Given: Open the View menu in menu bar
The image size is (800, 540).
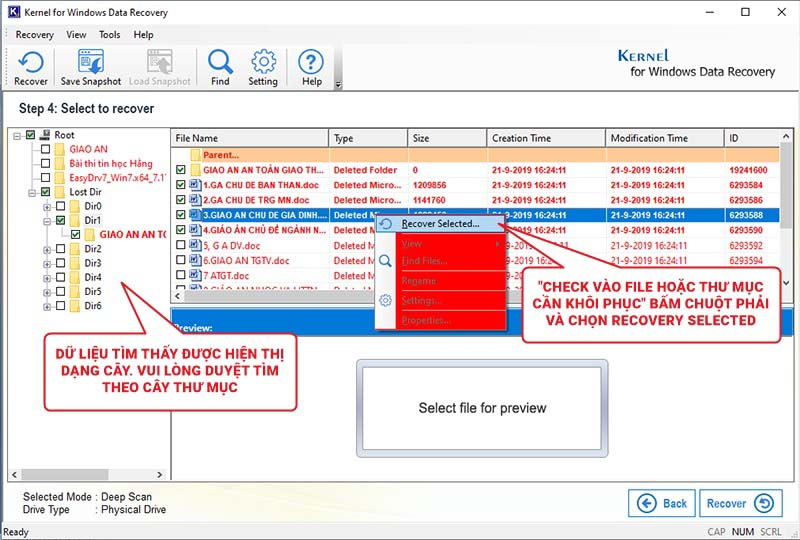Looking at the screenshot, I should pyautogui.click(x=76, y=35).
